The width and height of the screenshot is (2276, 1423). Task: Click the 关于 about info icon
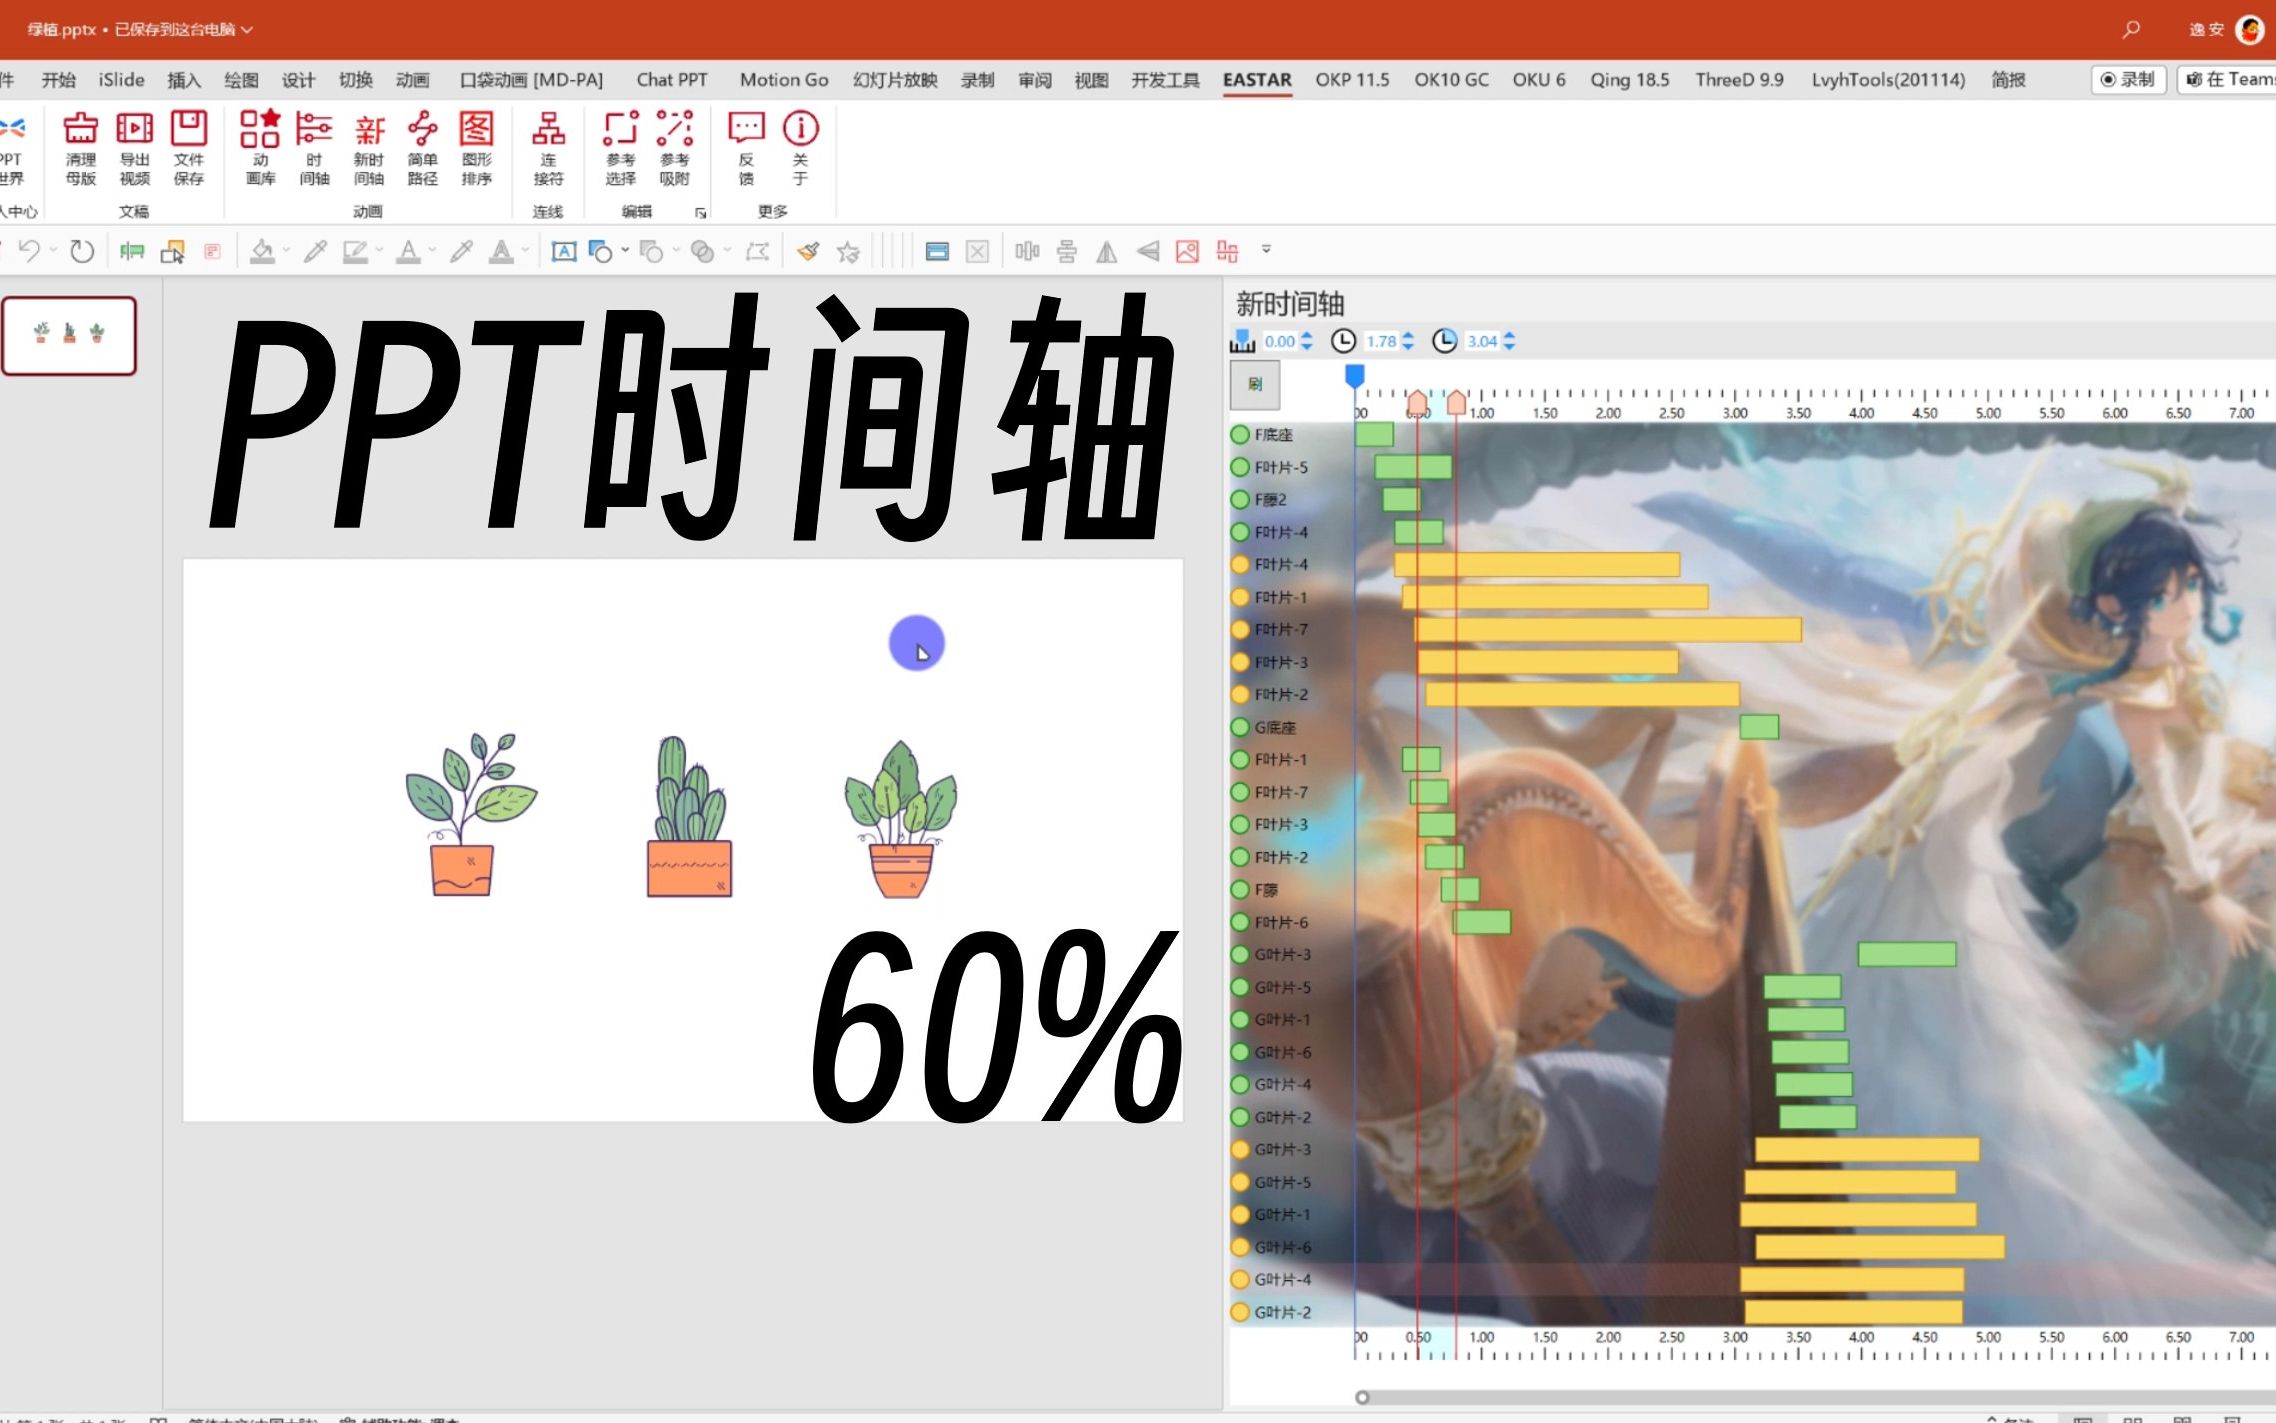[800, 148]
